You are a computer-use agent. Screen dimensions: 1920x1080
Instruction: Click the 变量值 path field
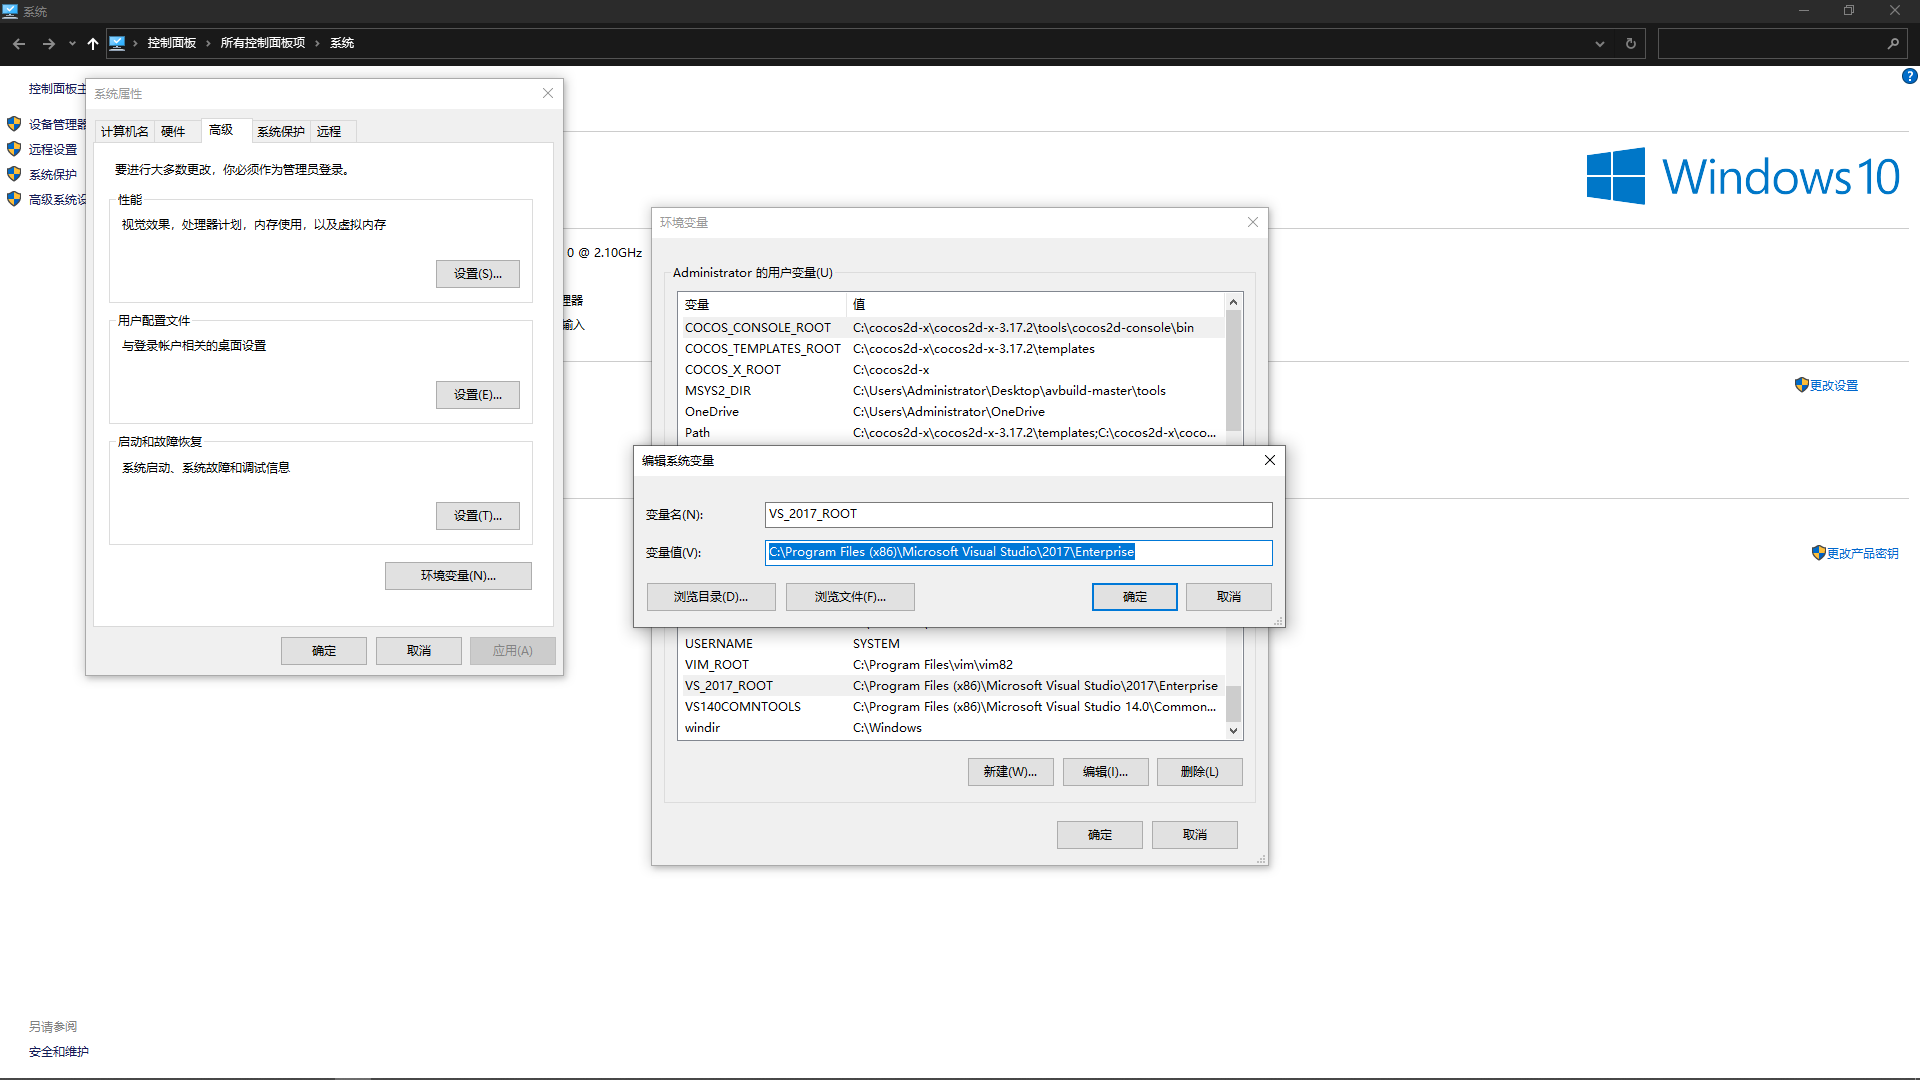tap(1018, 552)
